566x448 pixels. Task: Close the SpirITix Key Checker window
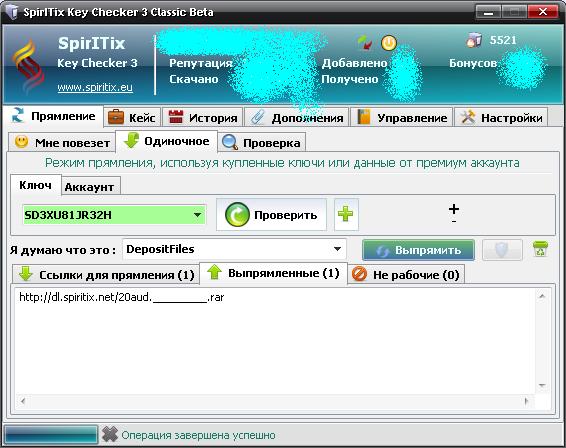[543, 12]
